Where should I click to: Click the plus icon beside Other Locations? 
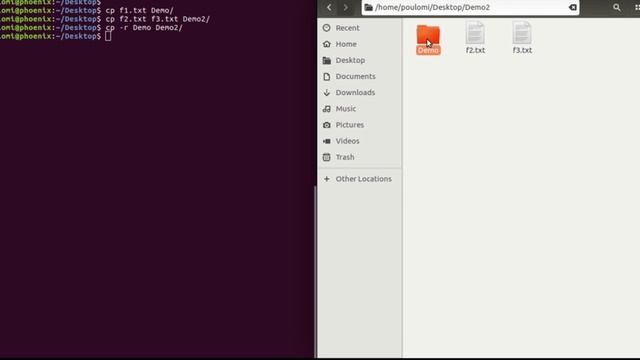[327, 179]
